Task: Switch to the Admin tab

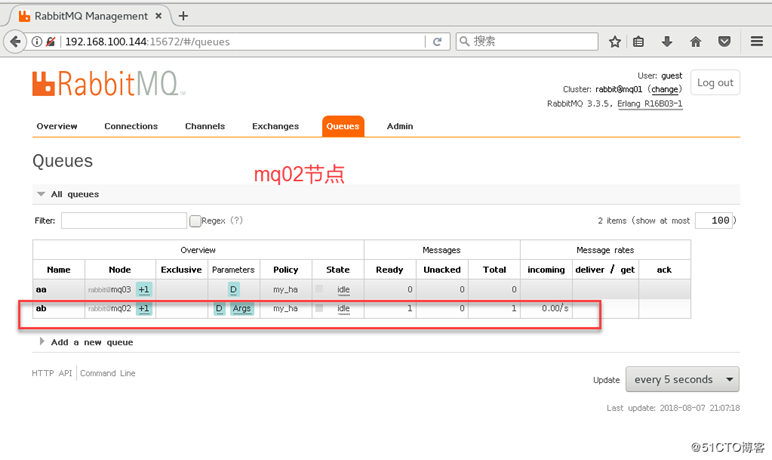Action: [x=400, y=126]
